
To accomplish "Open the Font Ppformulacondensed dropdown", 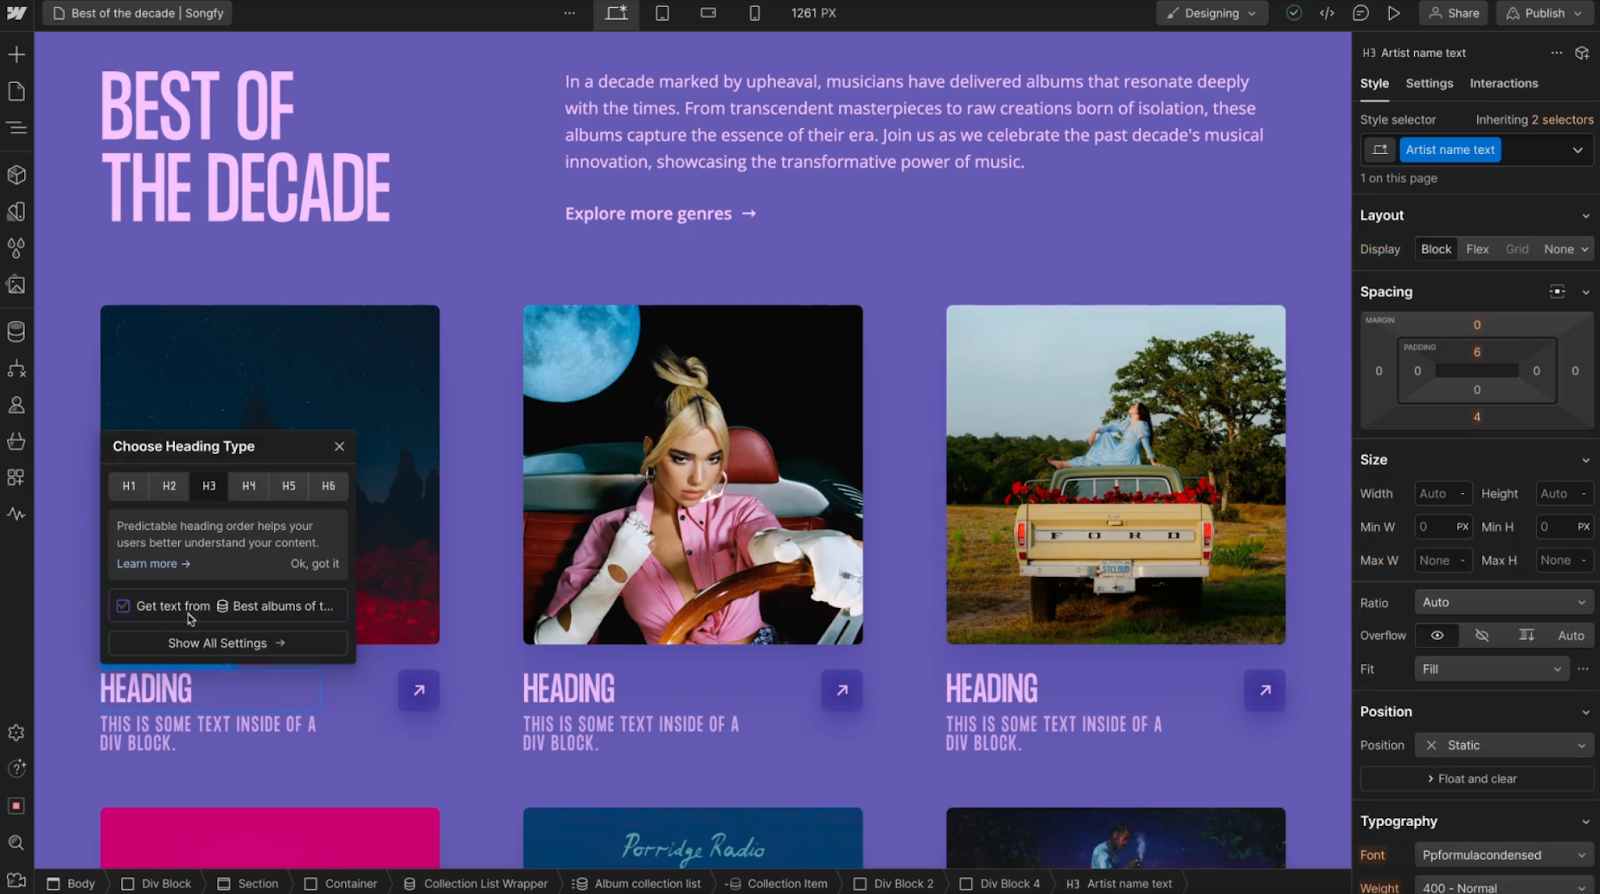I will pyautogui.click(x=1503, y=855).
